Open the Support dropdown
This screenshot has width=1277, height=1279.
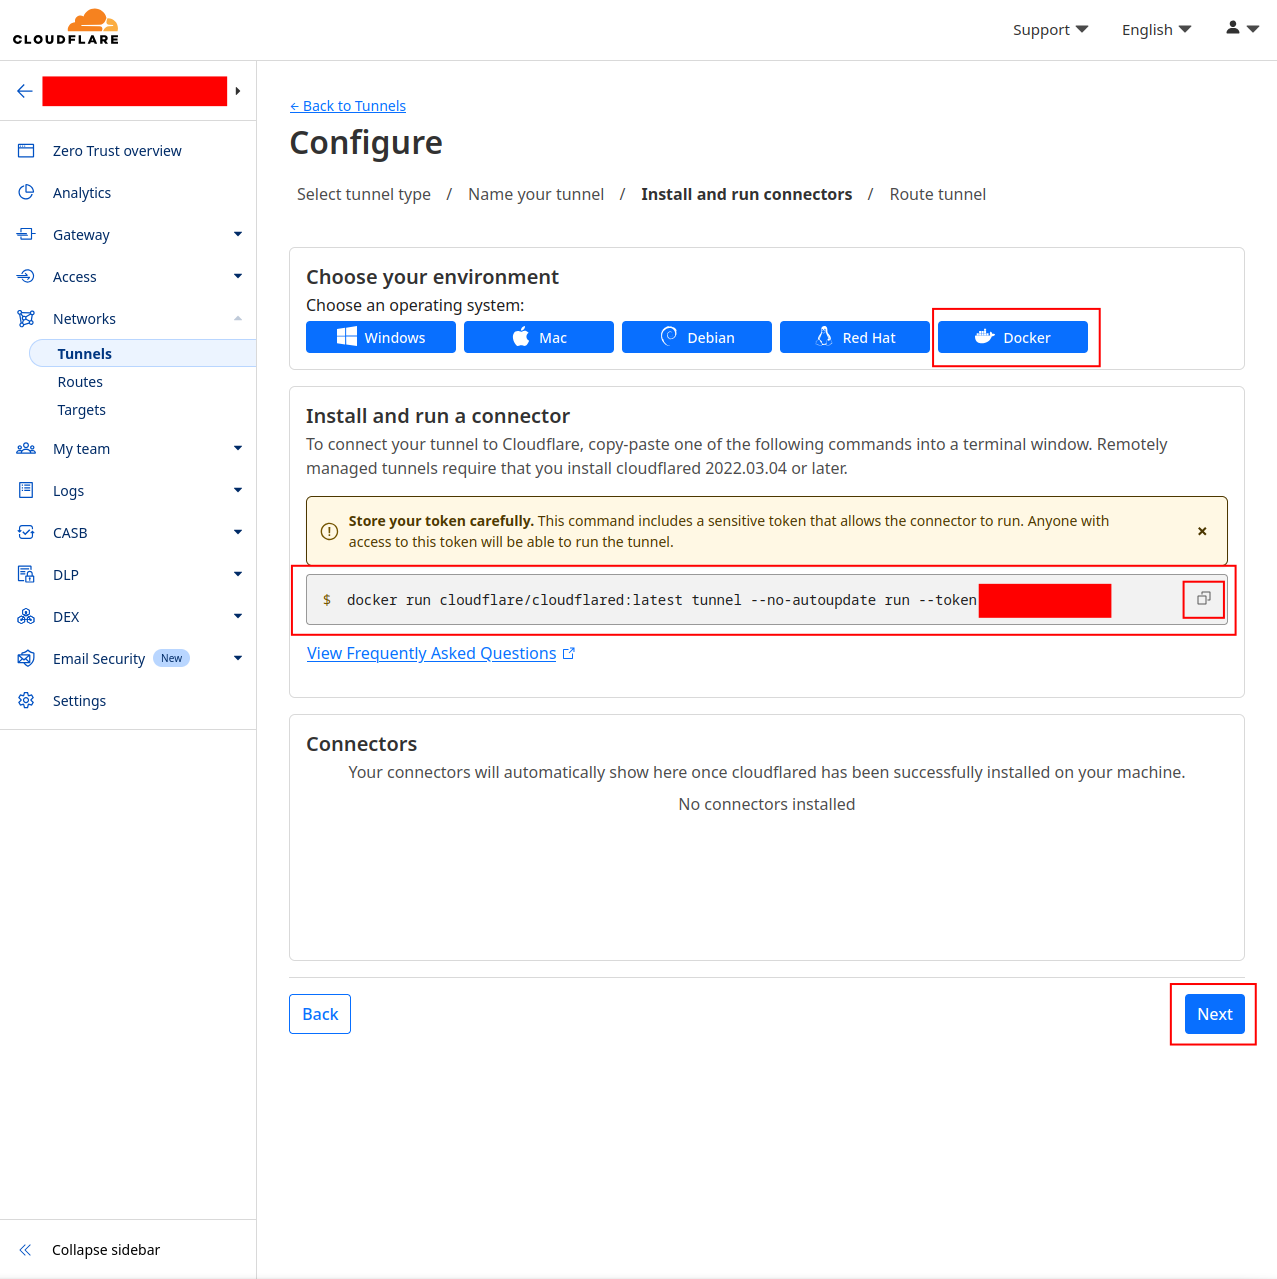pyautogui.click(x=1050, y=30)
